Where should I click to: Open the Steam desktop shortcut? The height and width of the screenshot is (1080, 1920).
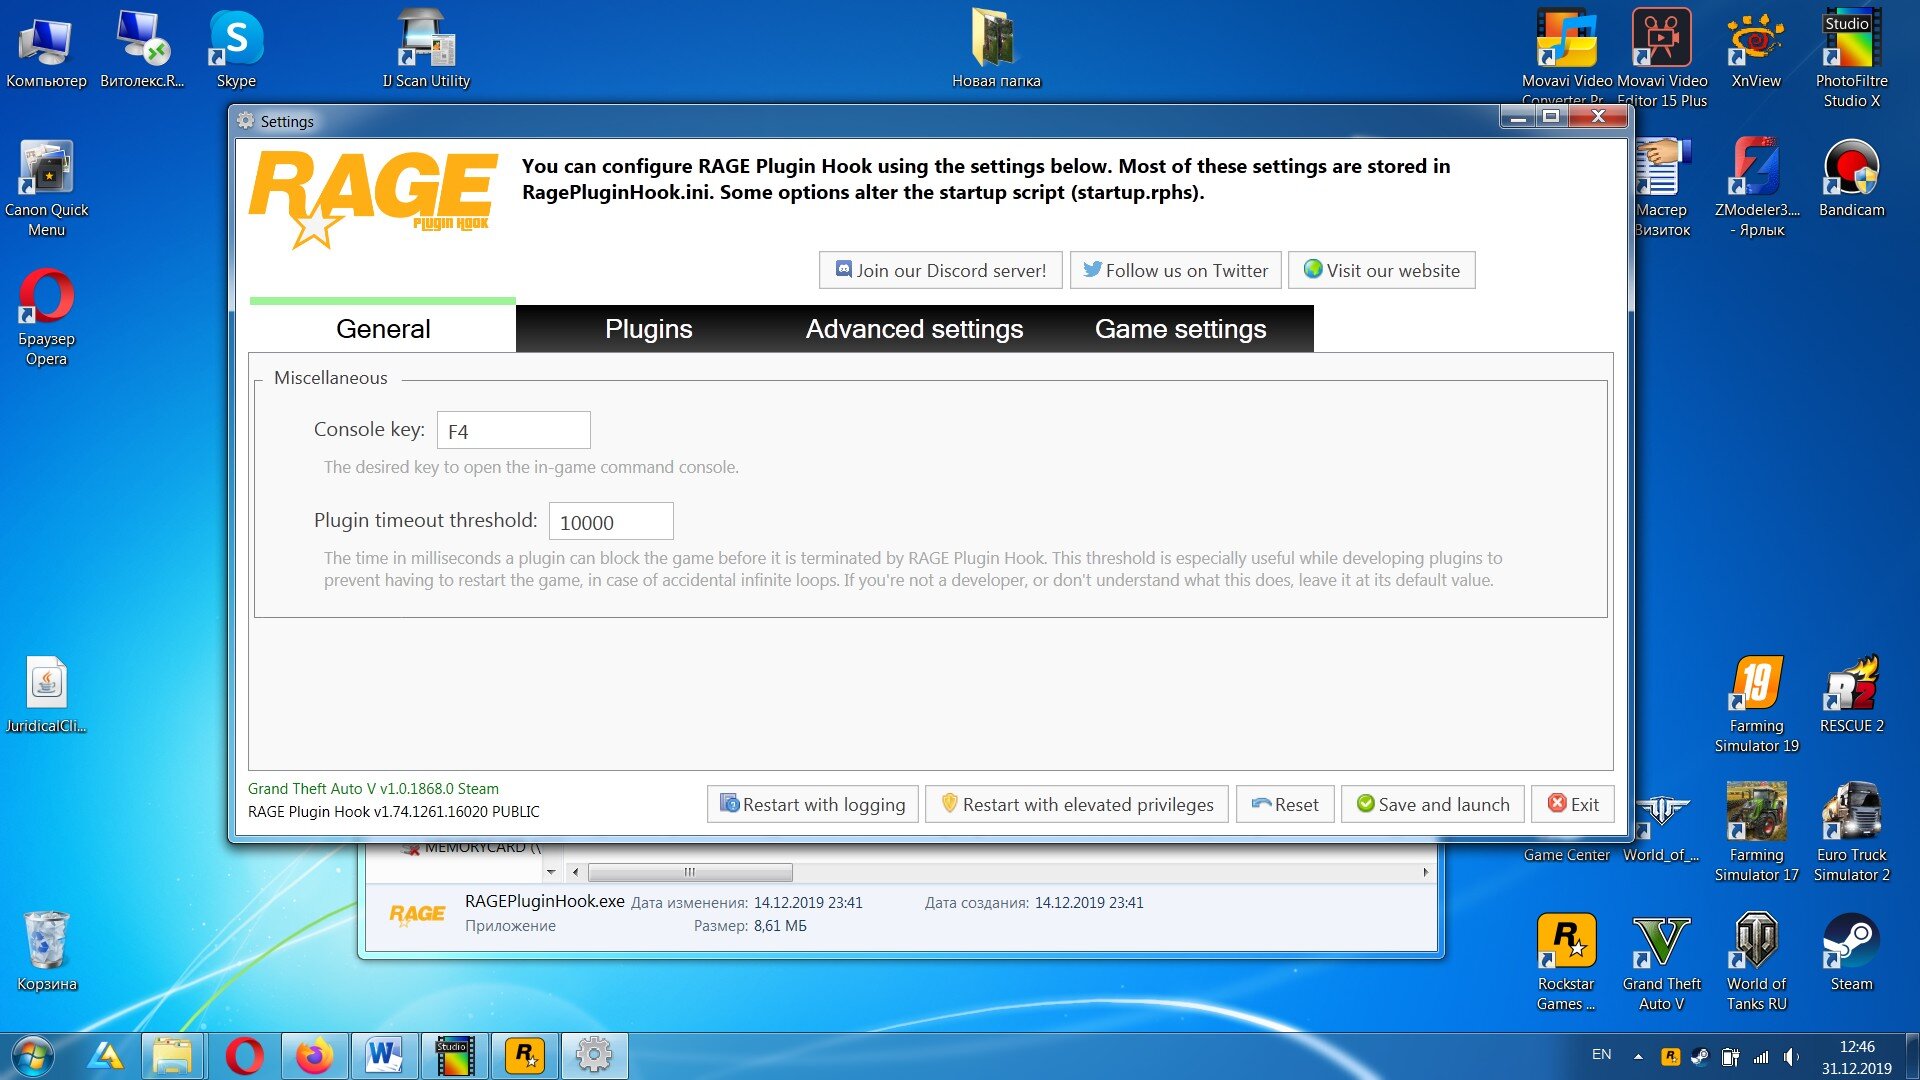tap(1851, 943)
